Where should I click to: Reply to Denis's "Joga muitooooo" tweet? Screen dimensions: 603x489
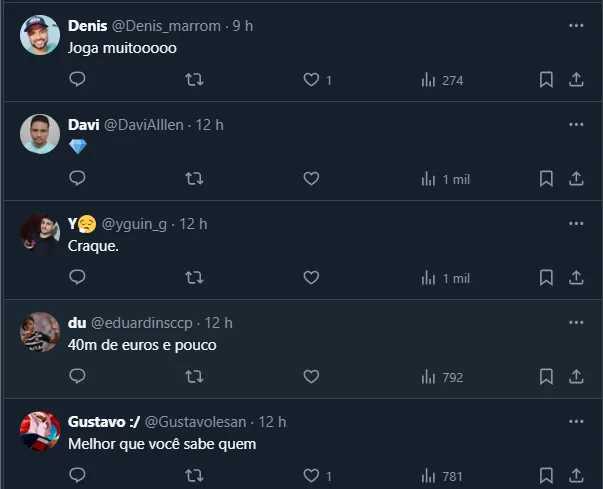(x=78, y=80)
